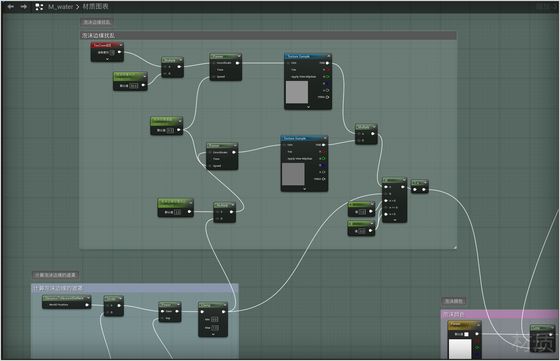The image size is (560, 361).
Task: Edit the Clamp node's Max value field
Action: tap(215, 327)
